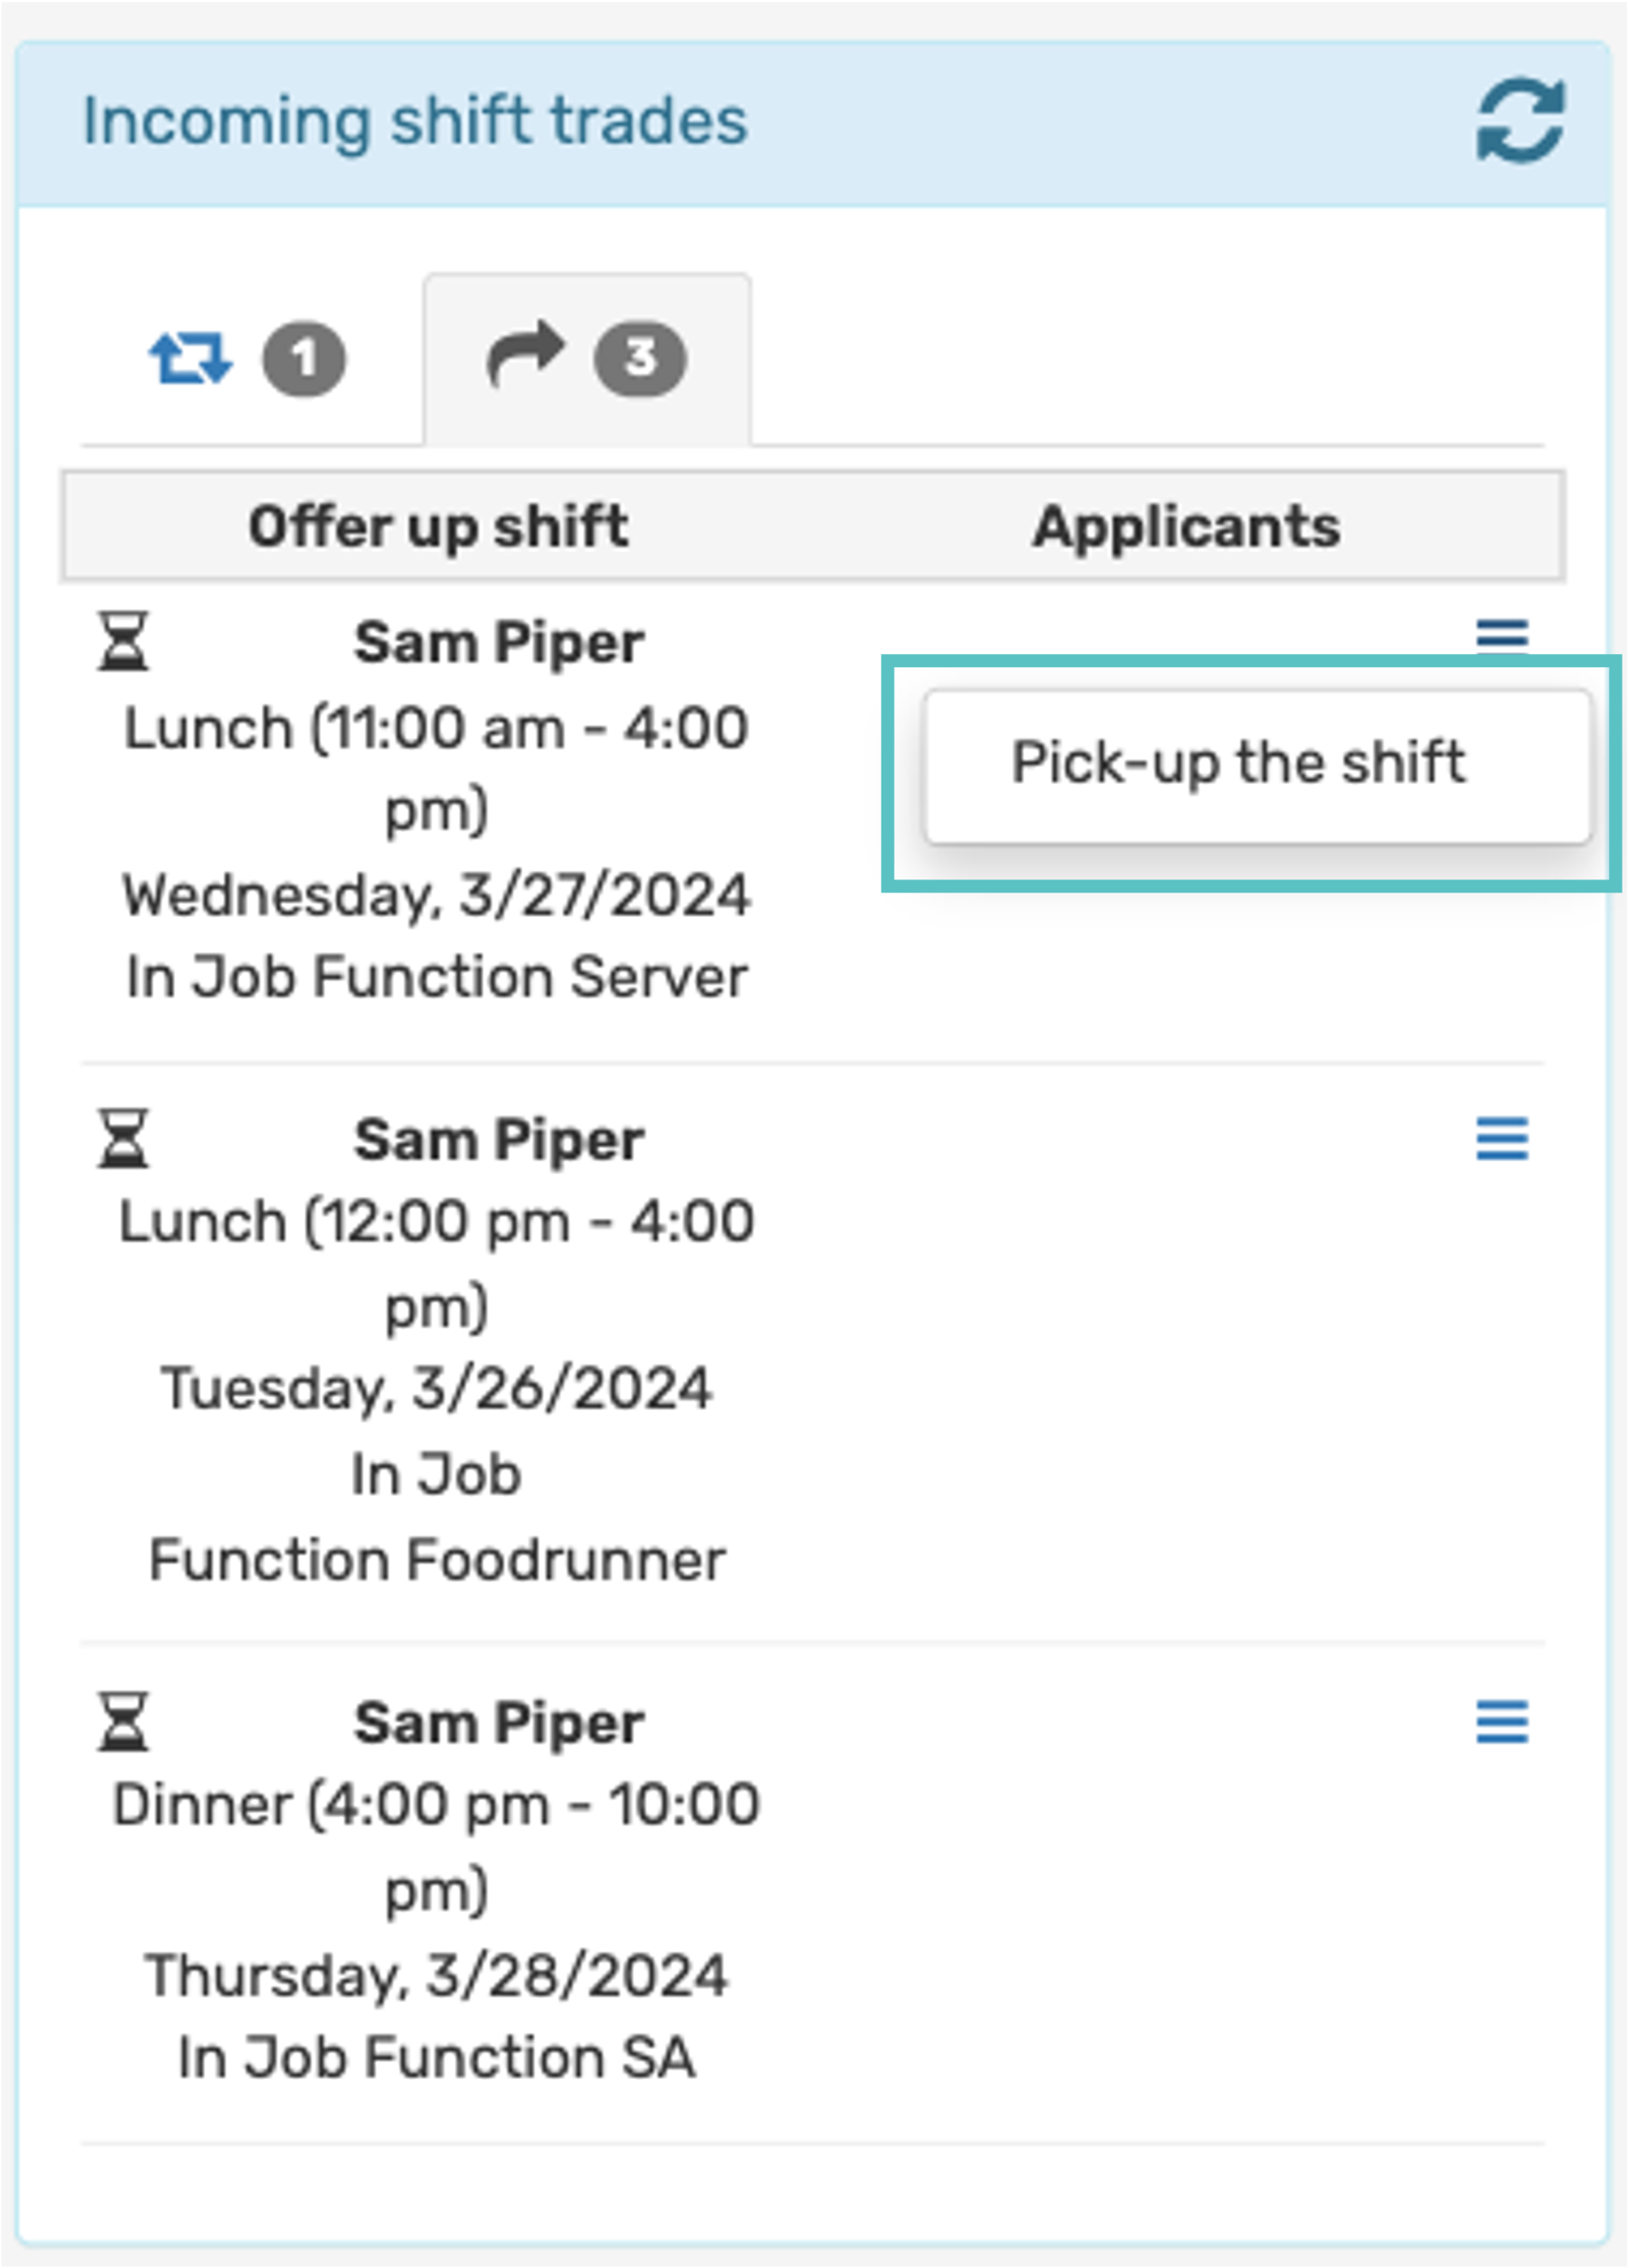Refresh the incoming shift trades panel
This screenshot has width=1629, height=2268.
click(x=1520, y=121)
